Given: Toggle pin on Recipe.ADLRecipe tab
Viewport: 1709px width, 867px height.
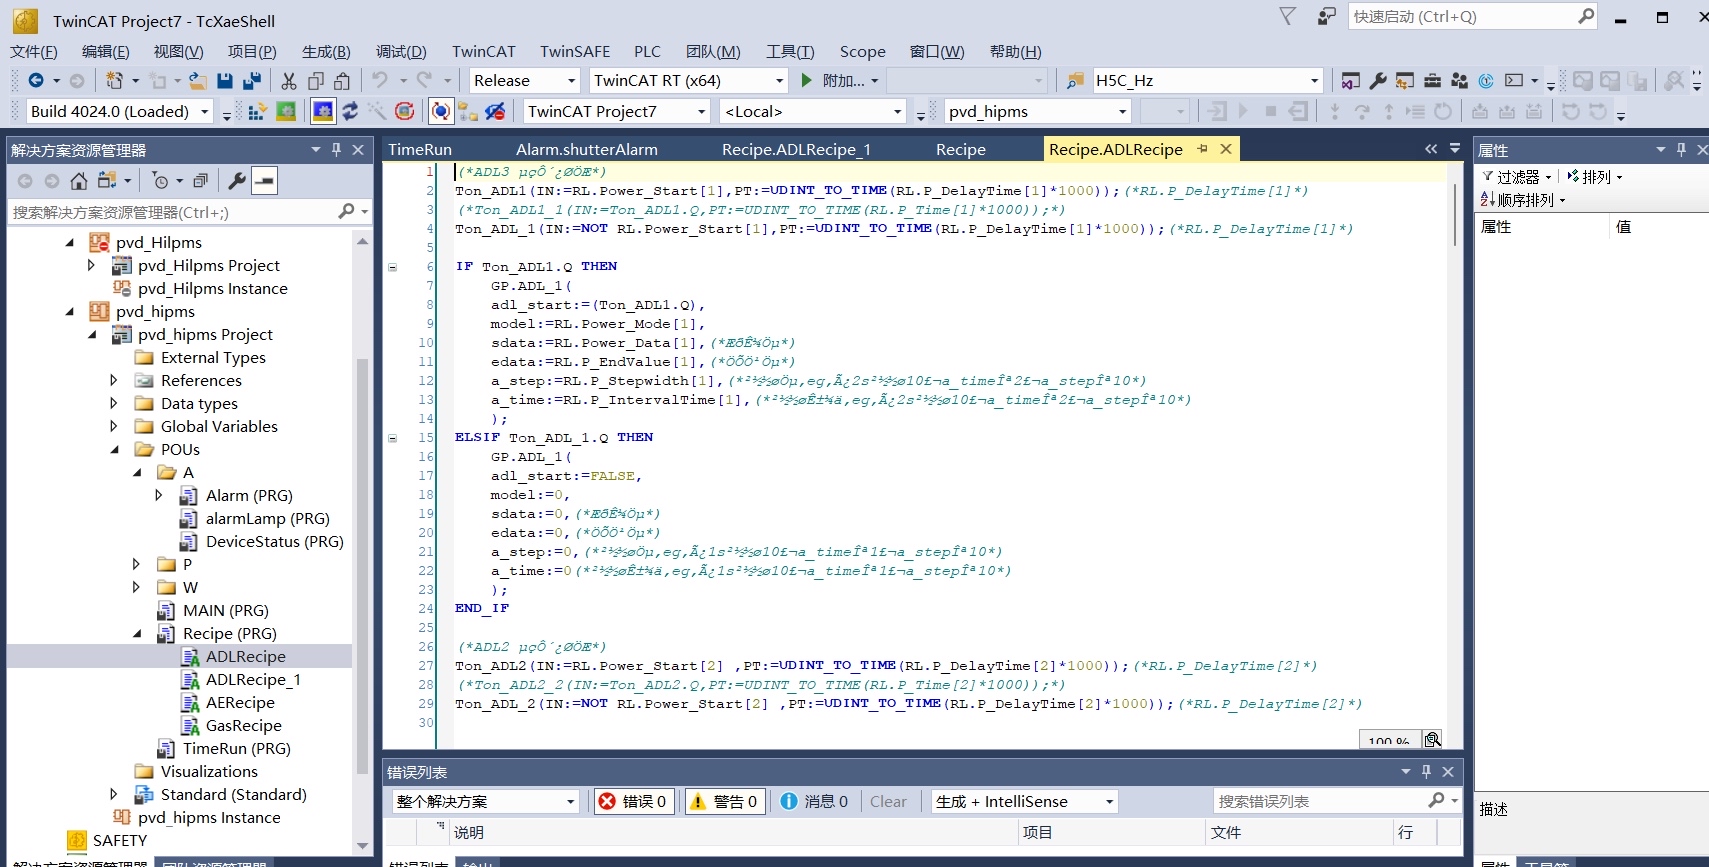Looking at the screenshot, I should point(1202,149).
